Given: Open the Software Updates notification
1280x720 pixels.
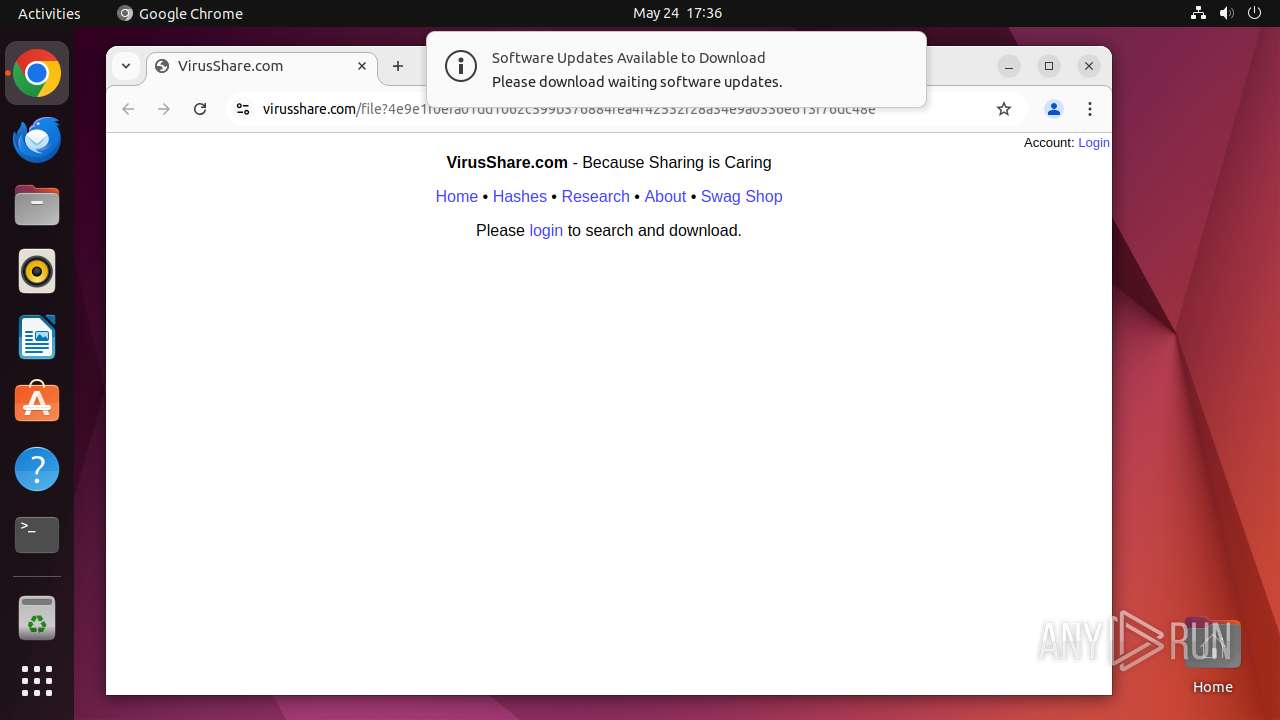Looking at the screenshot, I should pos(676,69).
